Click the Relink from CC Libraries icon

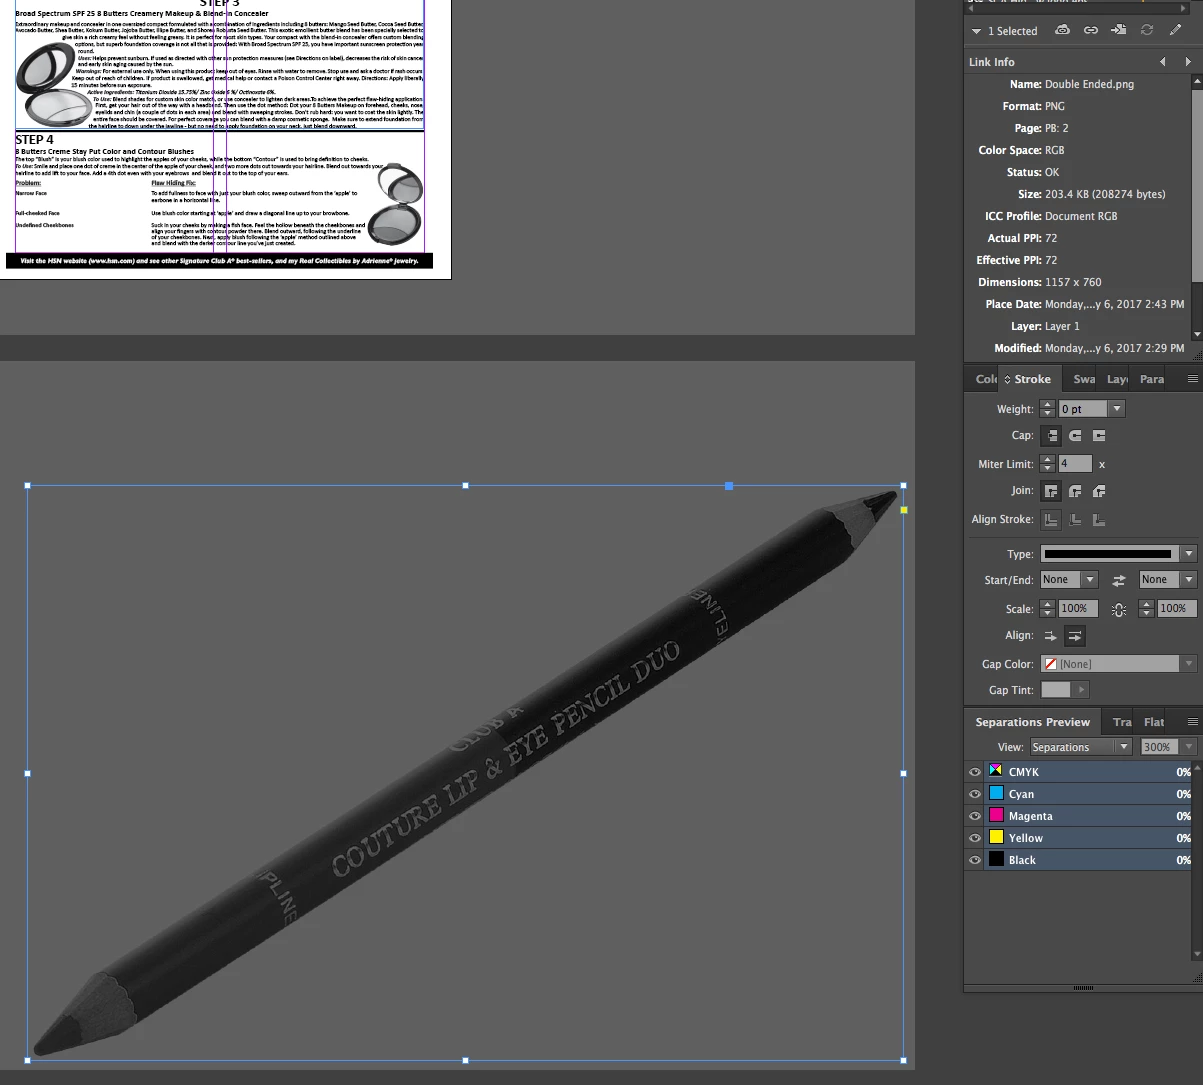[1063, 31]
